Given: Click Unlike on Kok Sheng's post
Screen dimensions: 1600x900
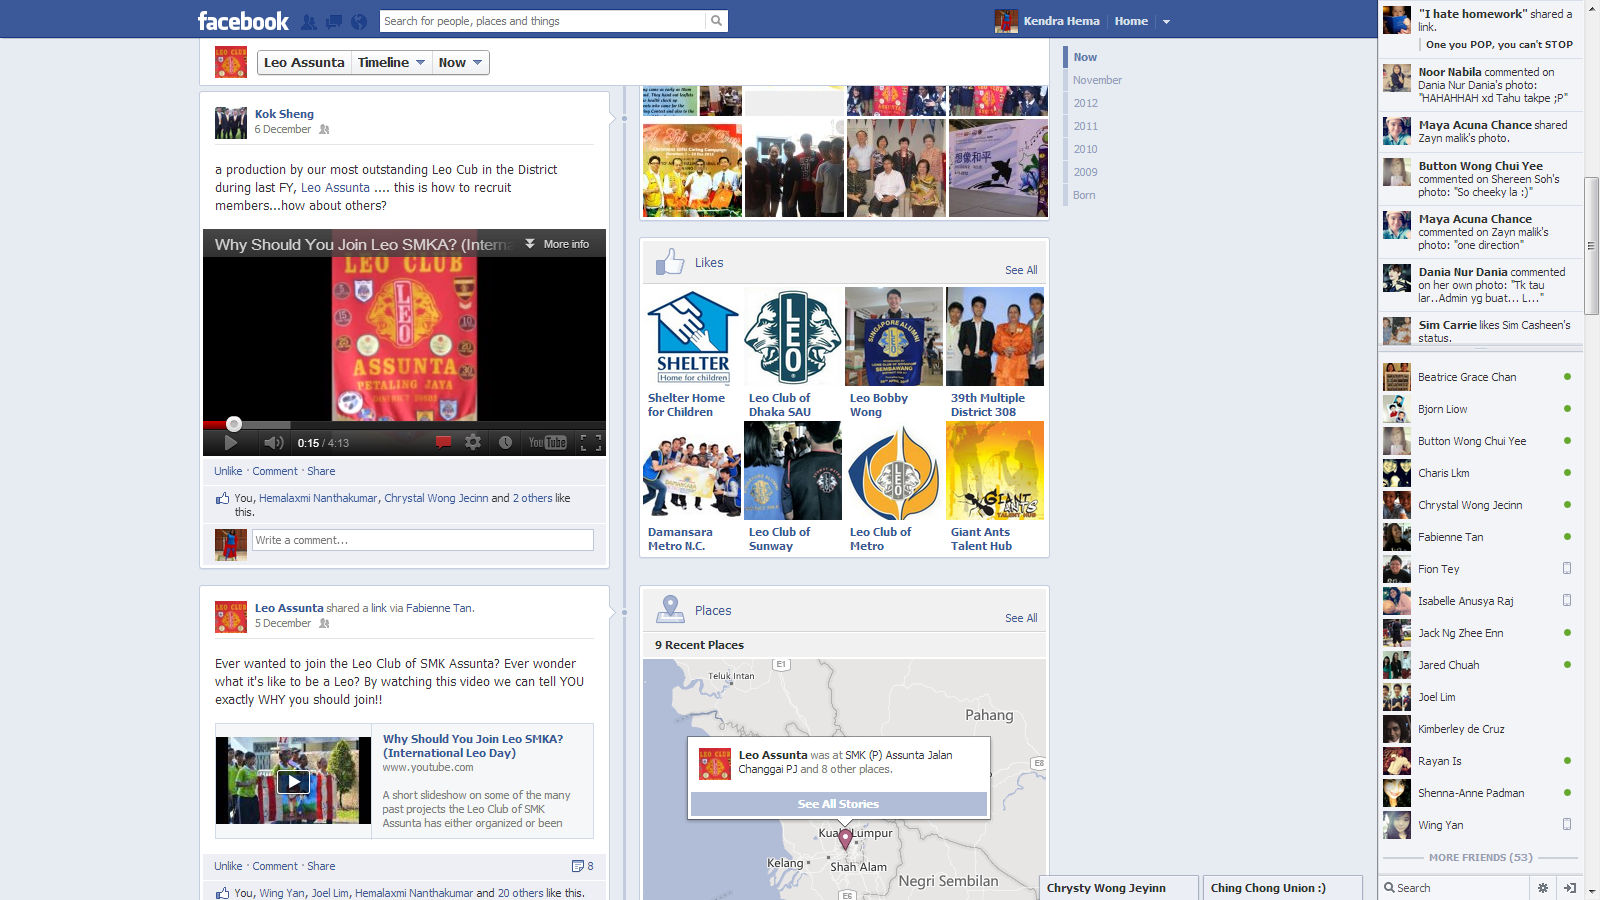Looking at the screenshot, I should tap(228, 471).
